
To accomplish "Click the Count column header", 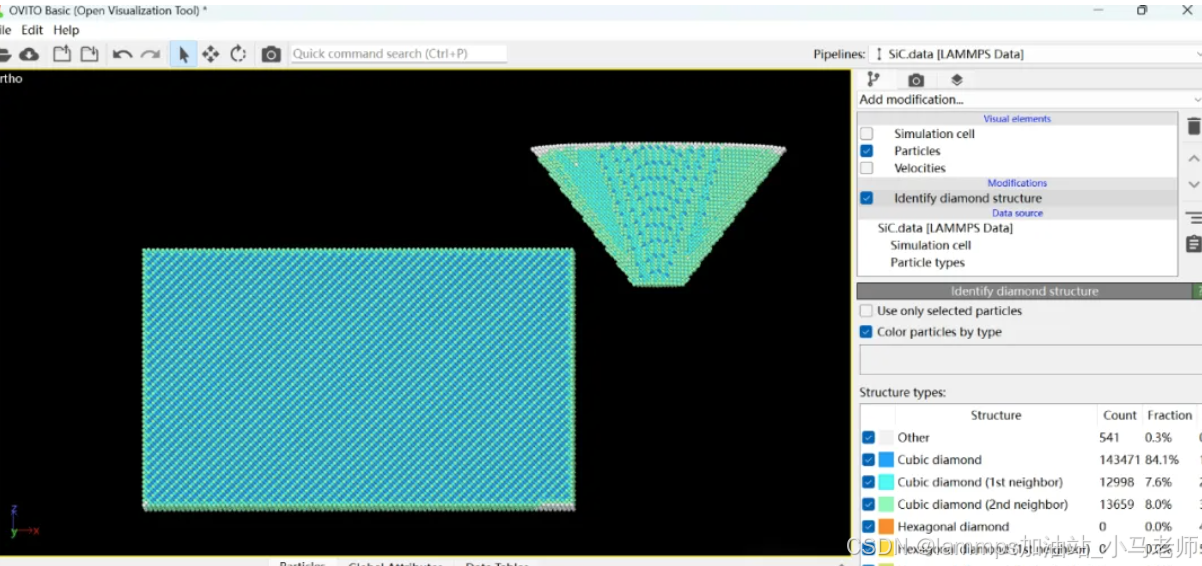I will tap(1120, 415).
